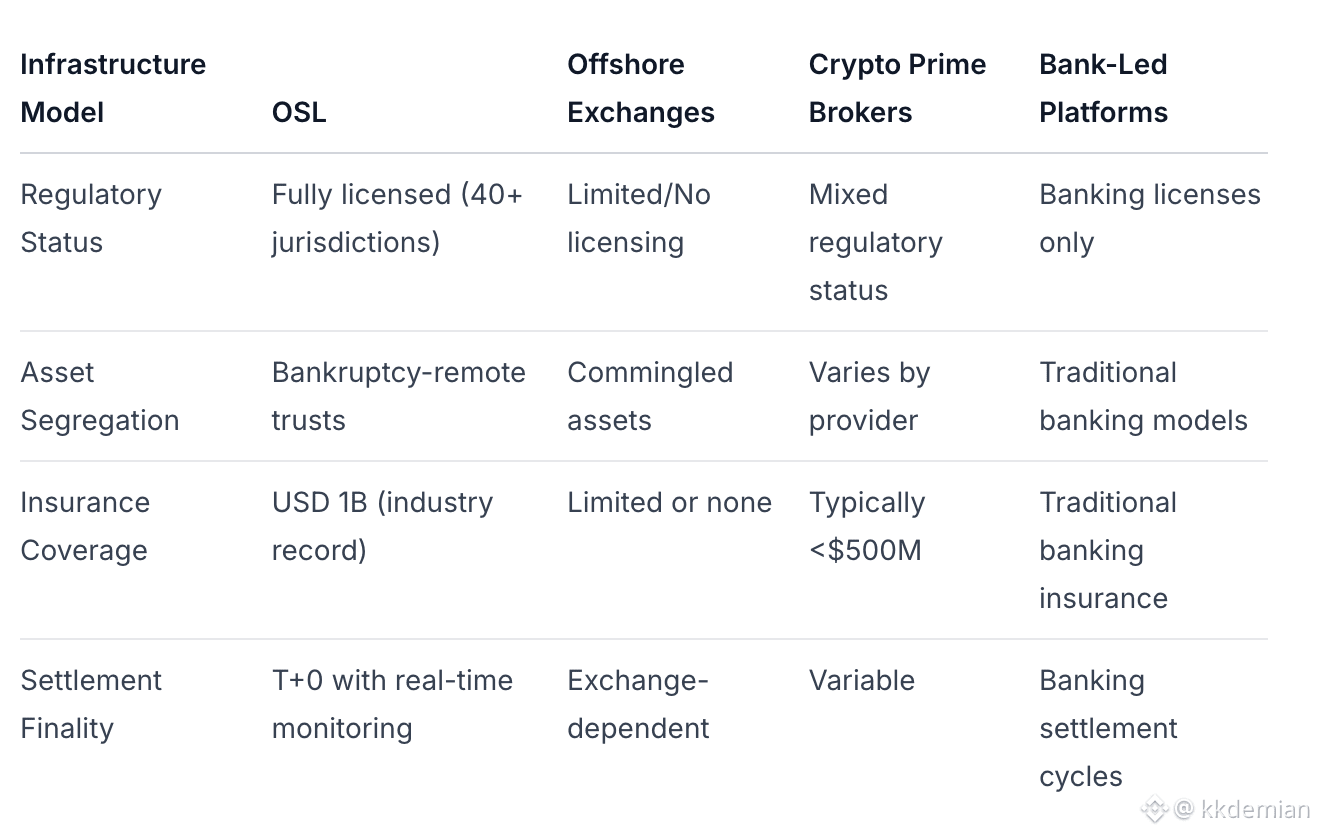The height and width of the screenshot is (834, 1318).
Task: Click the Regulatory Status row label
Action: pyautogui.click(x=91, y=218)
